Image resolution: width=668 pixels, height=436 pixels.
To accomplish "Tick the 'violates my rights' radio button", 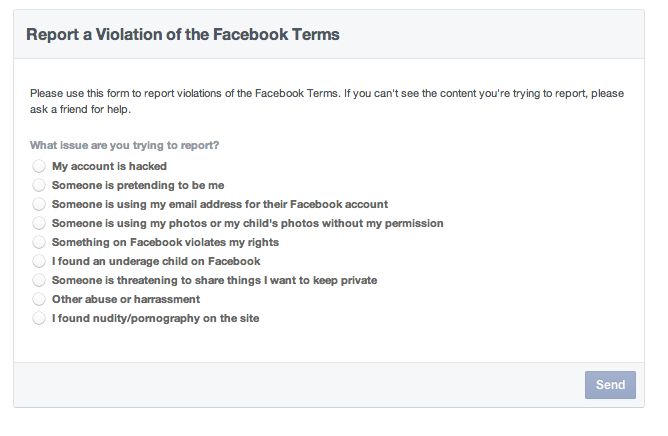I will (39, 242).
